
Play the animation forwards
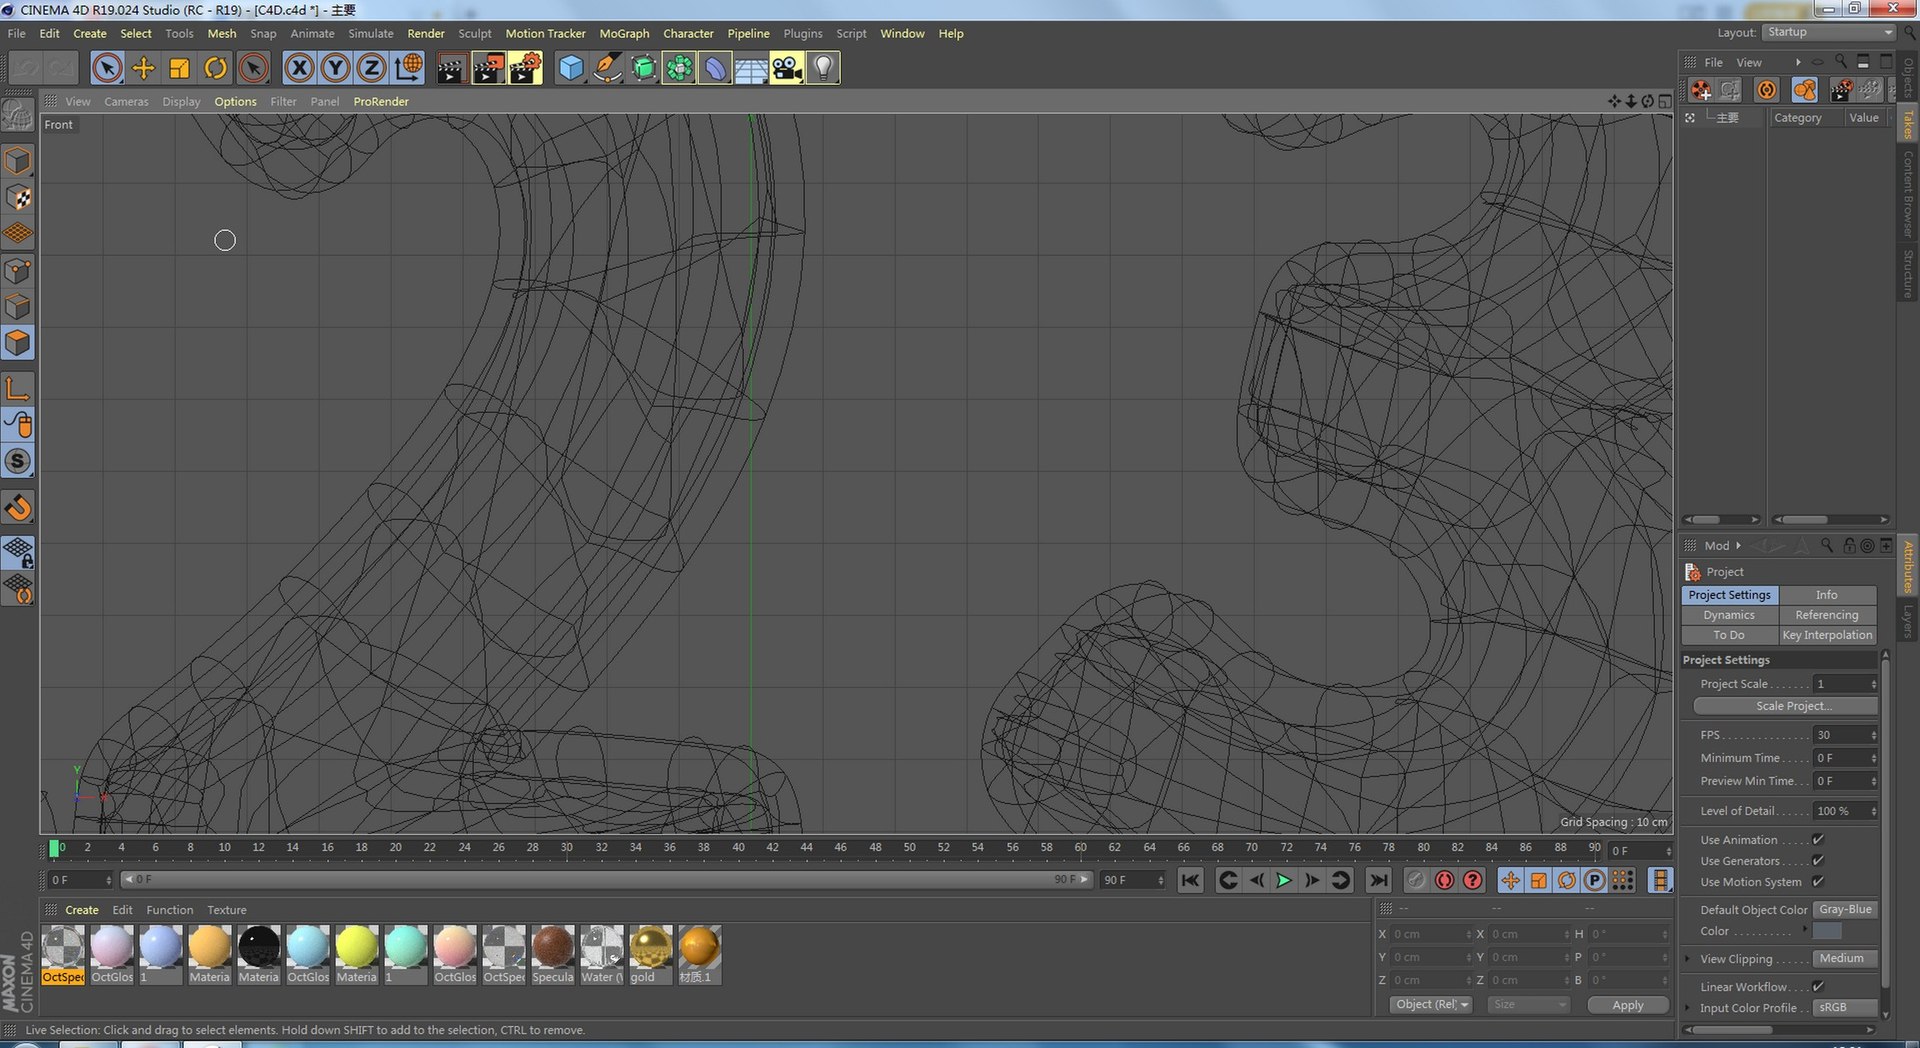coord(1284,880)
